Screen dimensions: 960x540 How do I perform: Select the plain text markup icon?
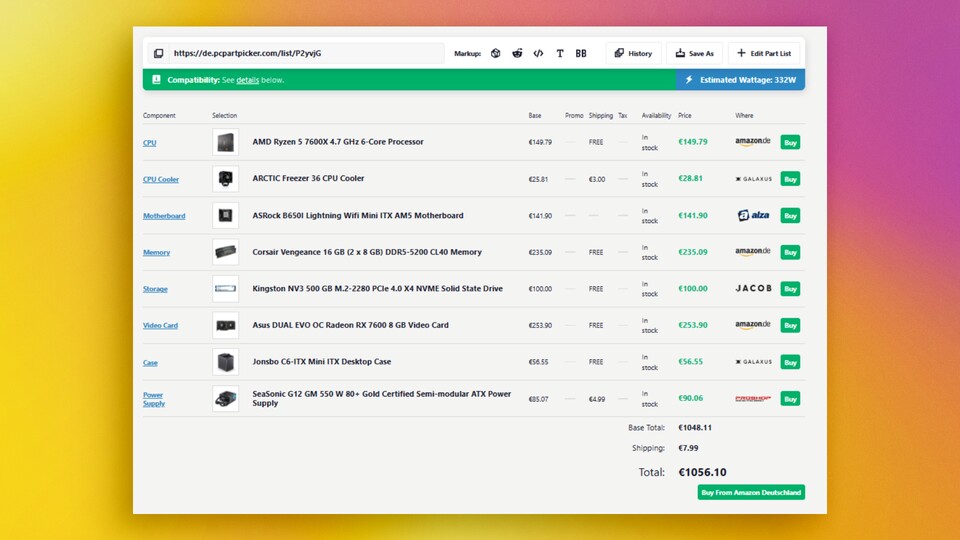tap(560, 53)
